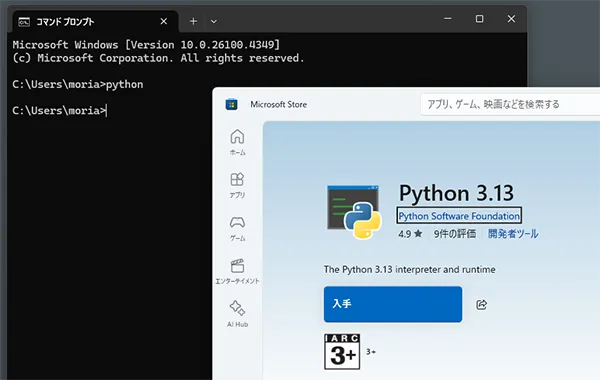
Task: Click the command prompt tab icon
Action: click(x=24, y=22)
